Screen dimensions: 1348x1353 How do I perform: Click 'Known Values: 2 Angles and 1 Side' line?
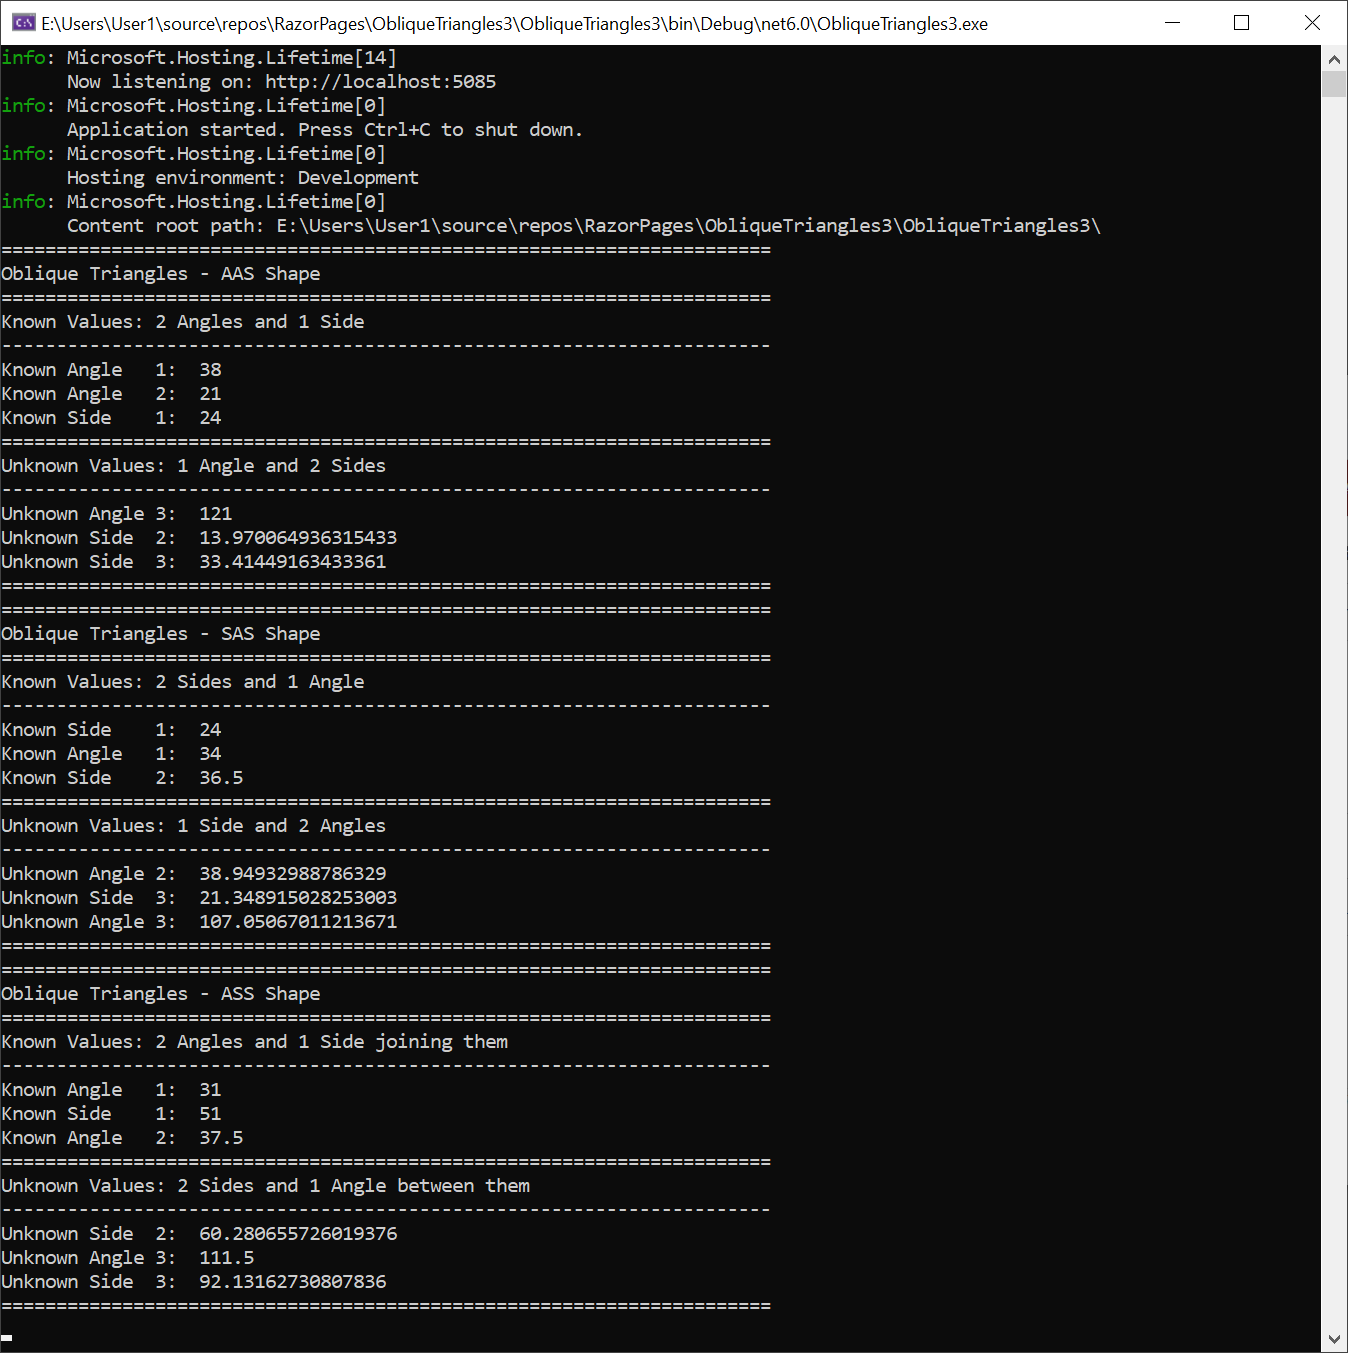pyautogui.click(x=183, y=322)
